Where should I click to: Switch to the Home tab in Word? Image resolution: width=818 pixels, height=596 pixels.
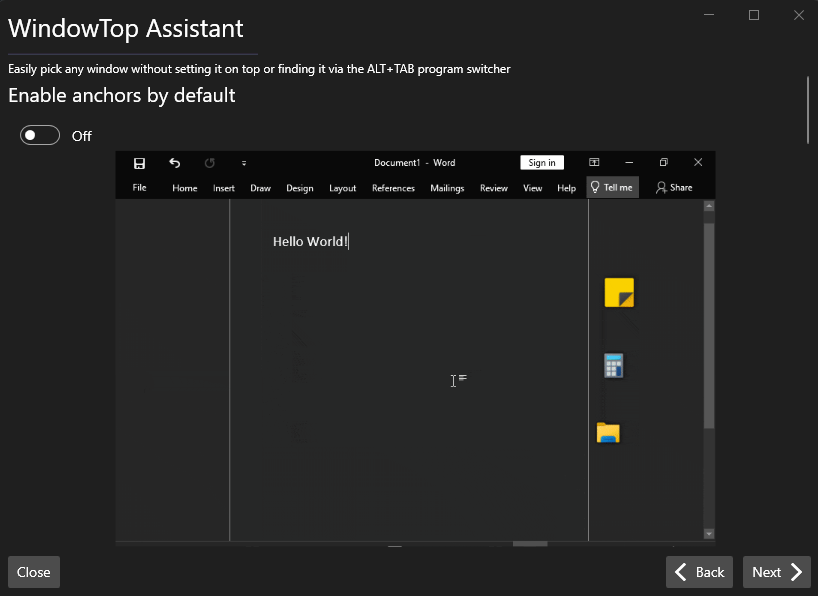coord(185,188)
